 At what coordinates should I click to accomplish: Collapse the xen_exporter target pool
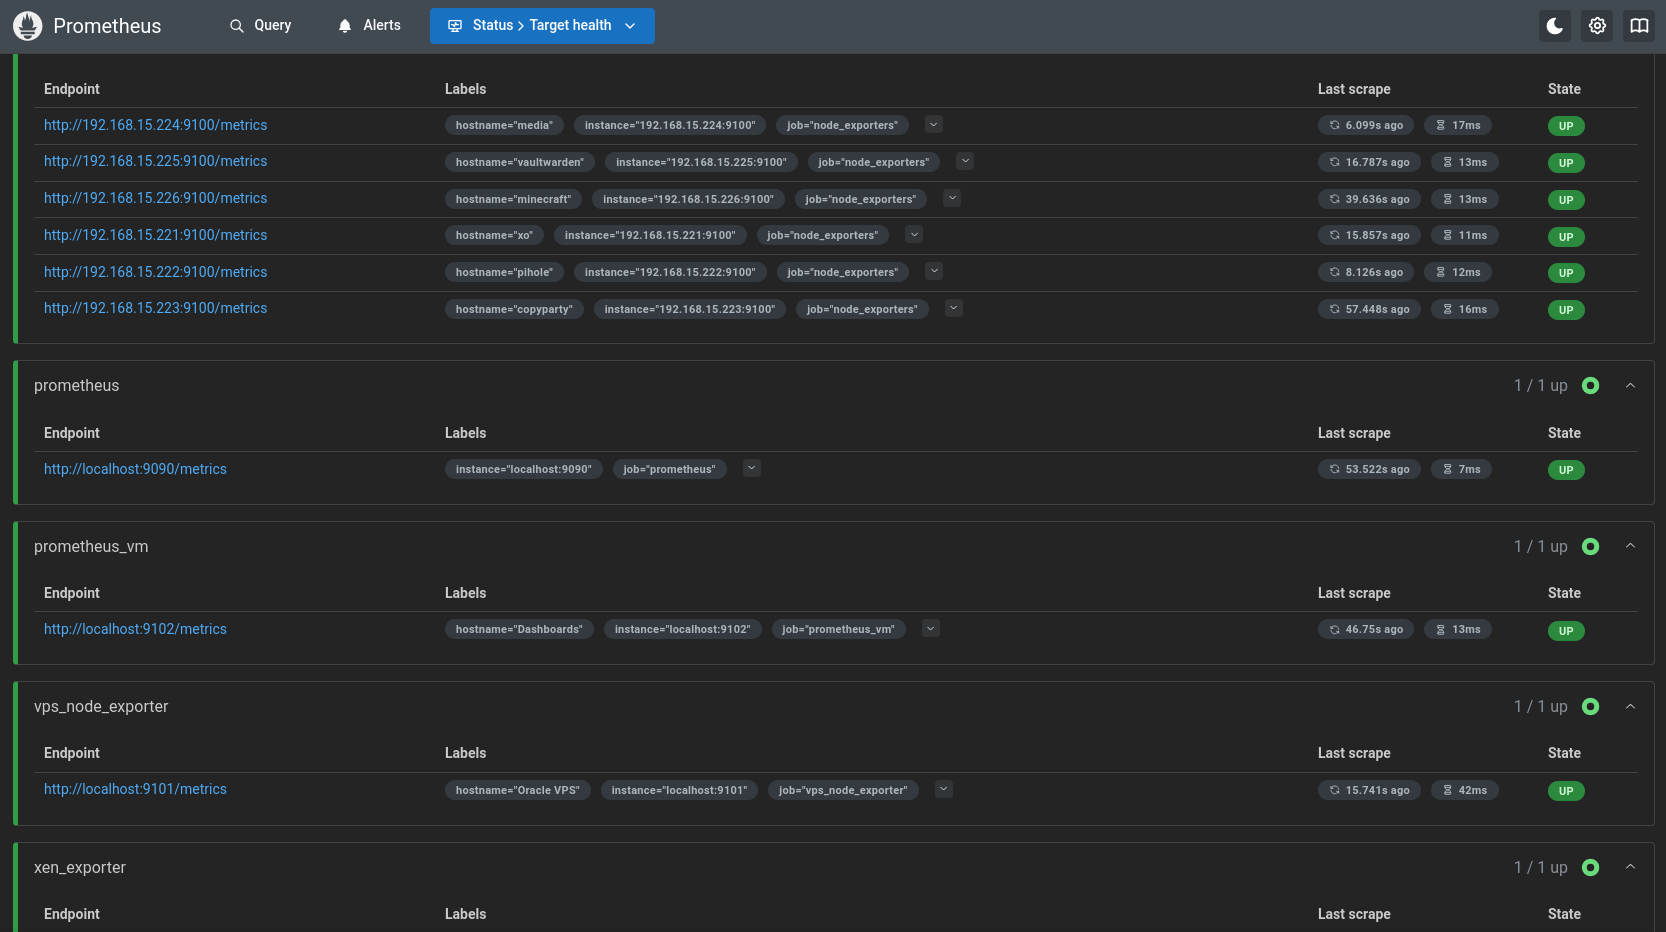click(x=1630, y=867)
